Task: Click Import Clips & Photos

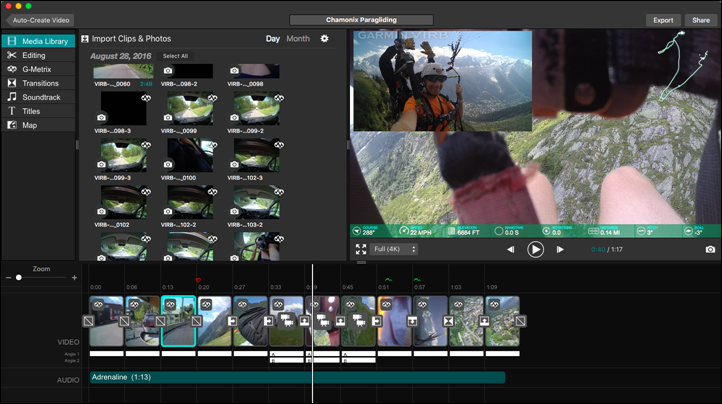Action: pos(130,39)
